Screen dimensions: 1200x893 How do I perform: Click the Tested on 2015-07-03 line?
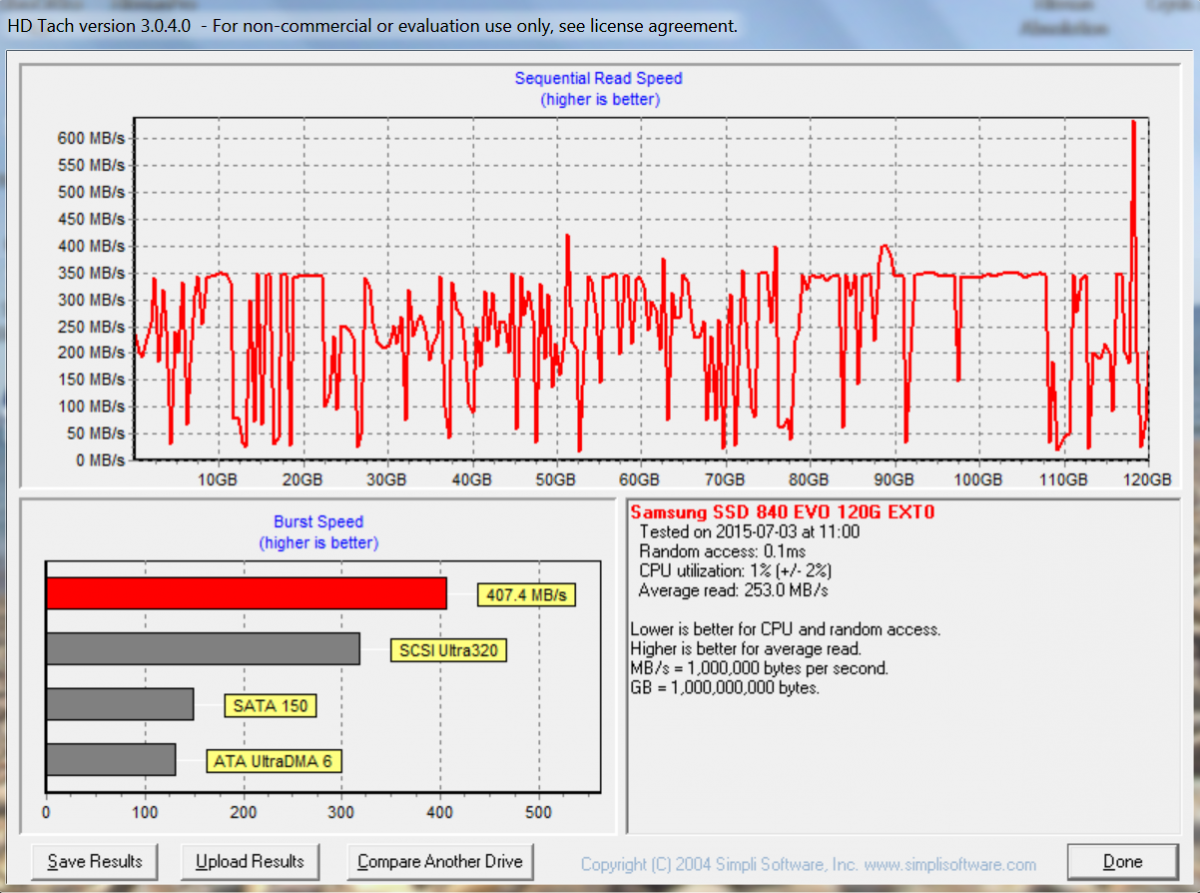pyautogui.click(x=749, y=532)
